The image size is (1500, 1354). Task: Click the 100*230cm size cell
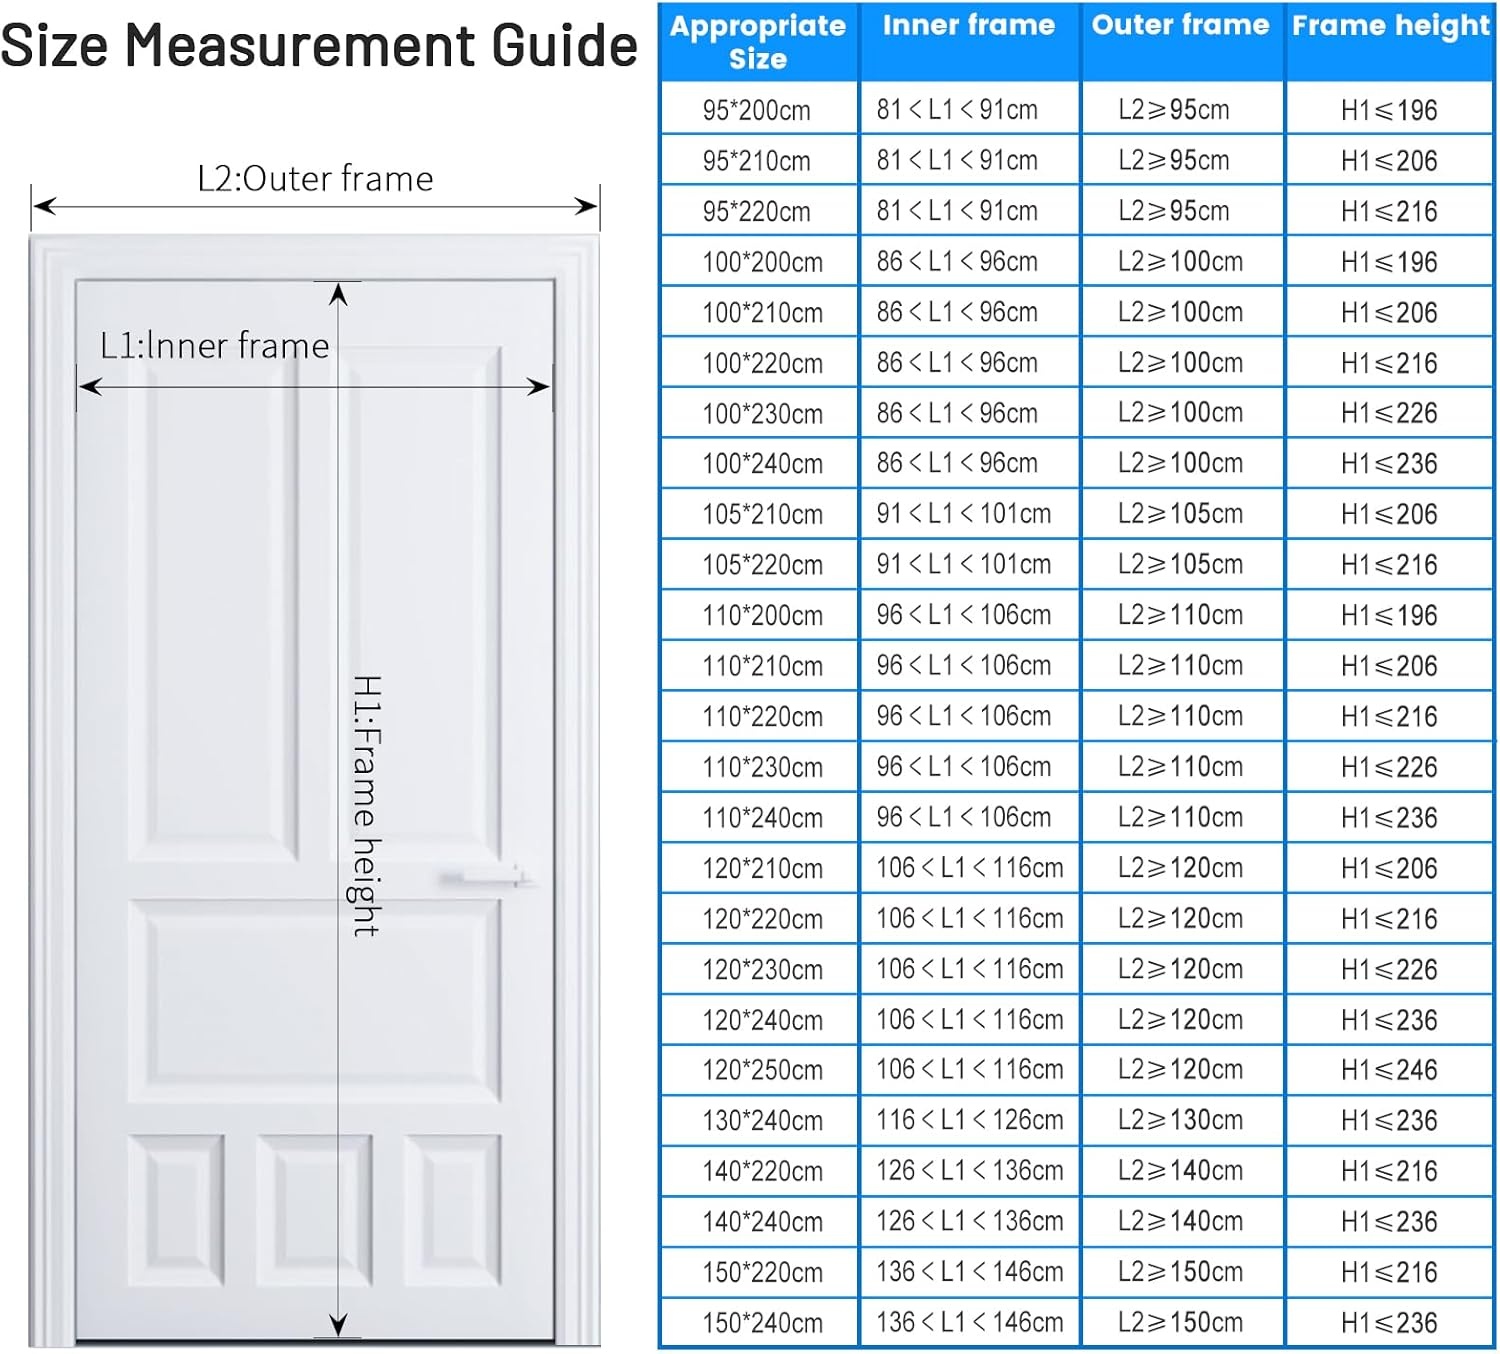762,414
